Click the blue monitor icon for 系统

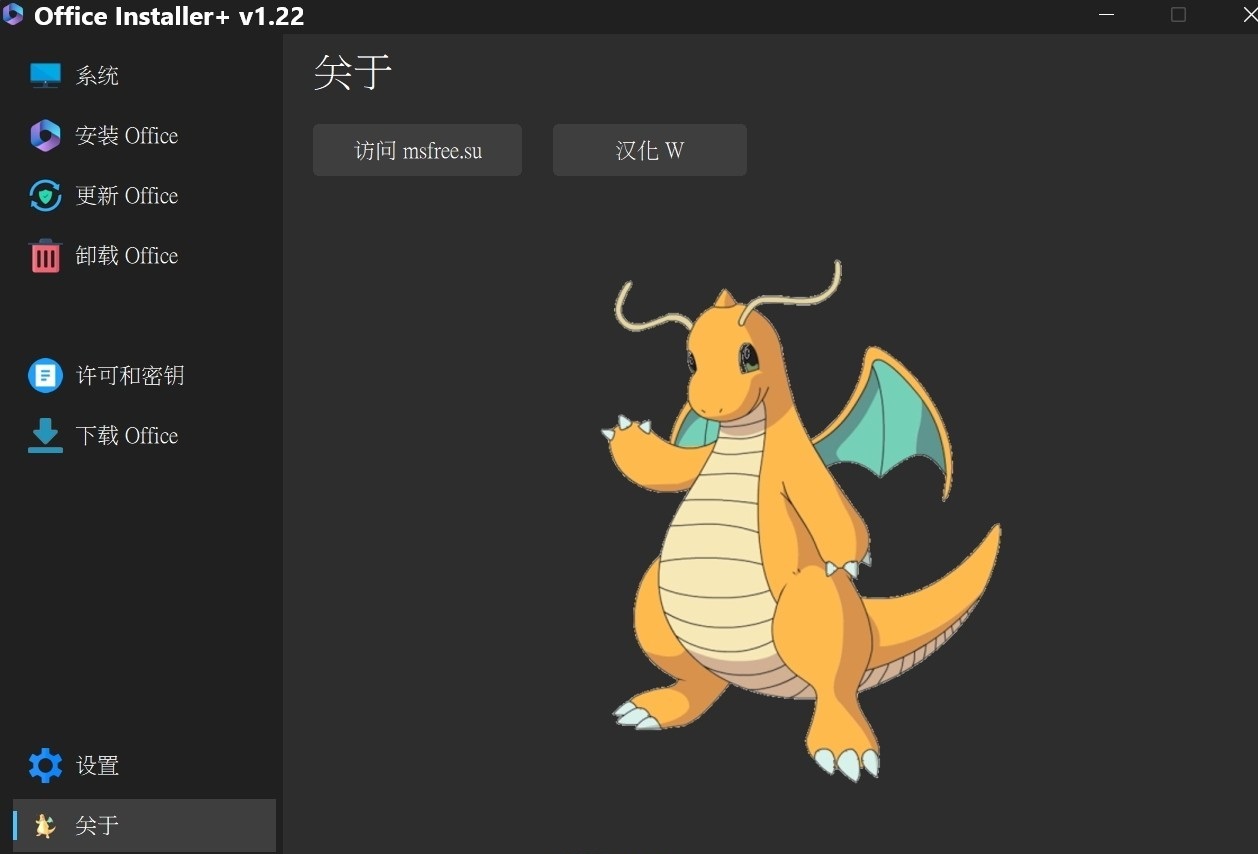pos(45,76)
